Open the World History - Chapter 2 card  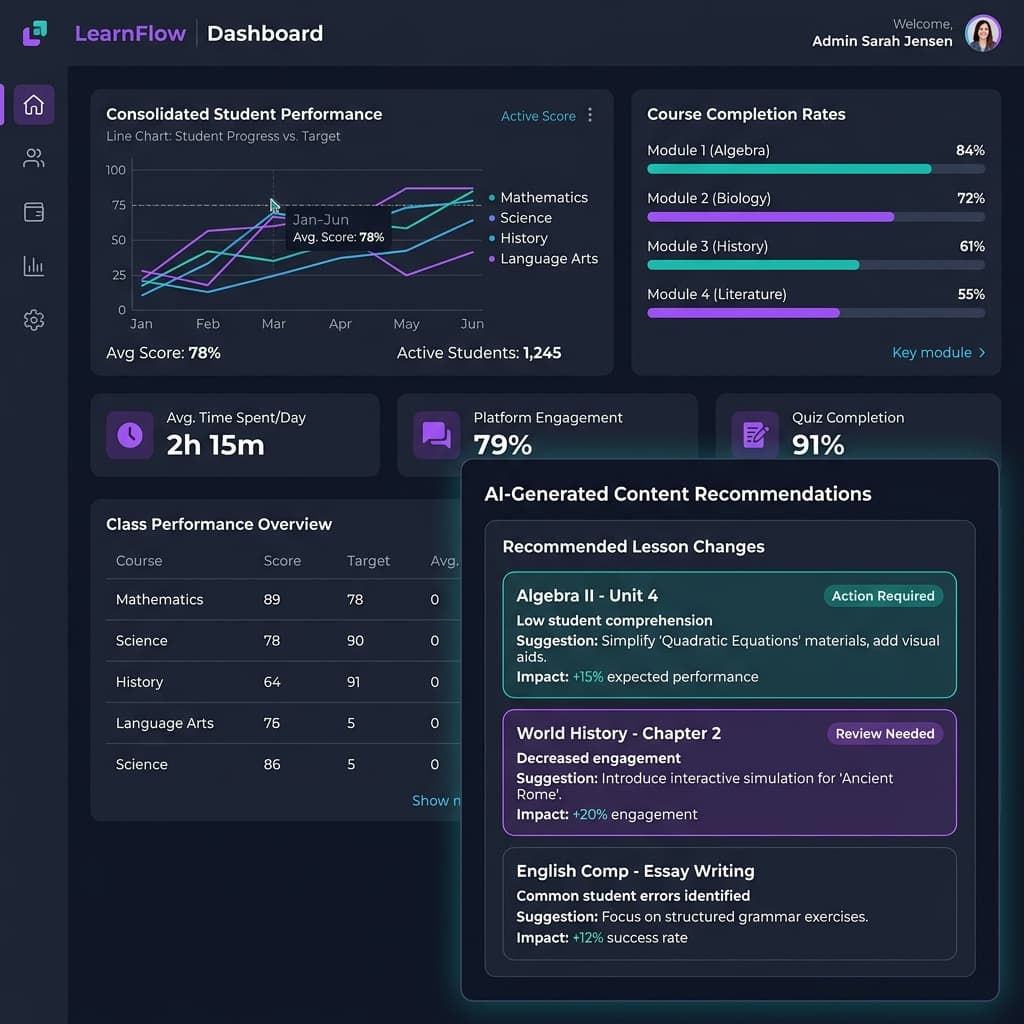729,773
